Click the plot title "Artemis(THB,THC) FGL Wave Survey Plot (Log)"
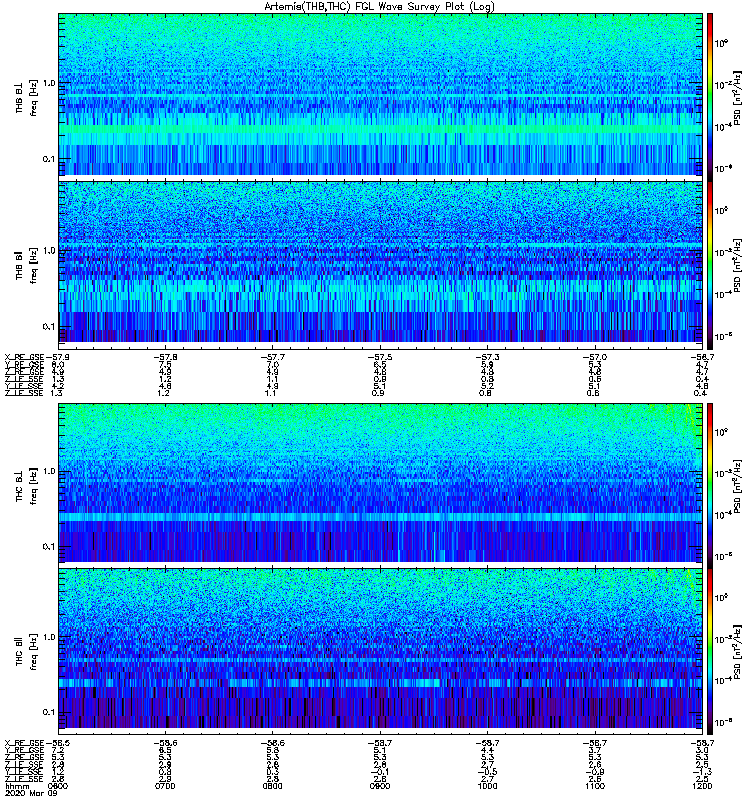This screenshot has width=750, height=800. click(379, 7)
